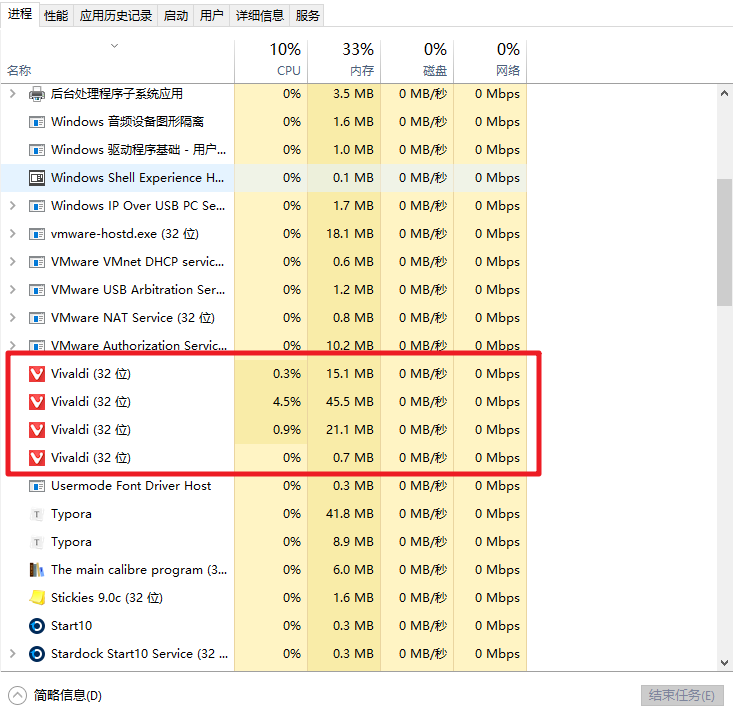Click the Stickies 9.0c yellow note icon
This screenshot has height=720, width=733.
point(37,598)
